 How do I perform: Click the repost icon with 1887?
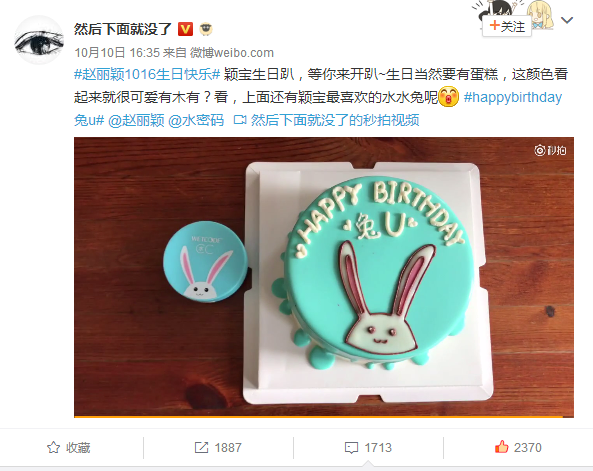[x=201, y=448]
